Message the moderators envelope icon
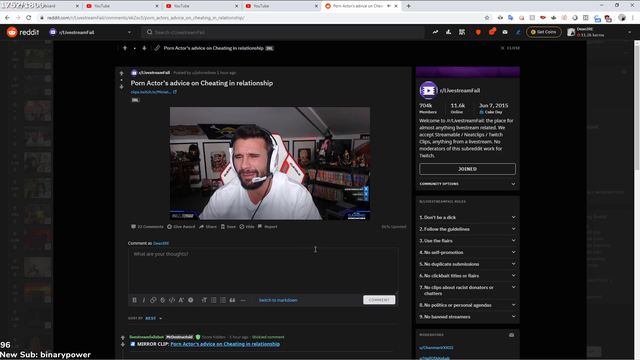Image resolution: width=640 pixels, height=360 pixels. (511, 335)
